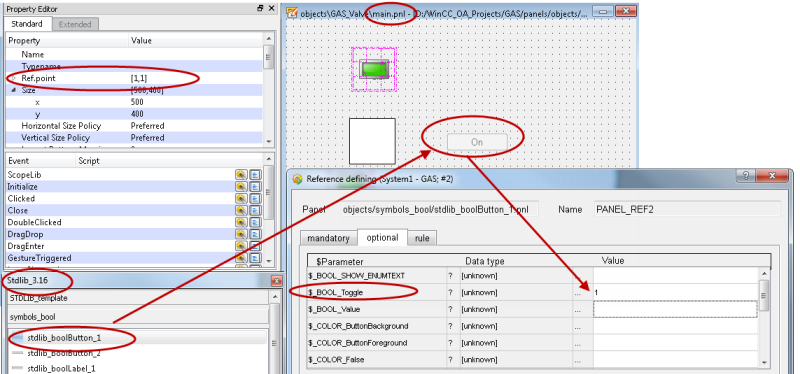Open script wizard for Initialize event
Viewport: 800px width, 374px height.
tap(241, 187)
